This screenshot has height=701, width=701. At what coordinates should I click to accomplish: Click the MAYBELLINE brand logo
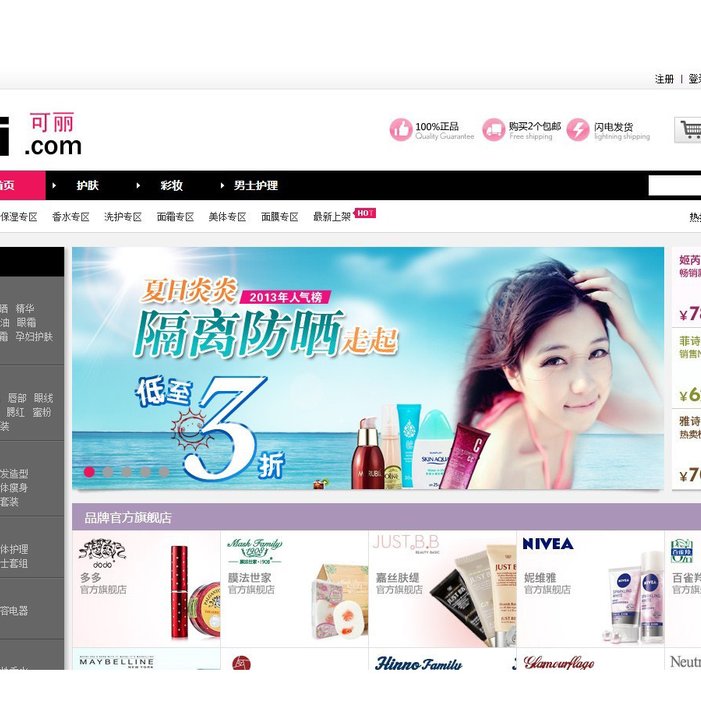pos(116,662)
